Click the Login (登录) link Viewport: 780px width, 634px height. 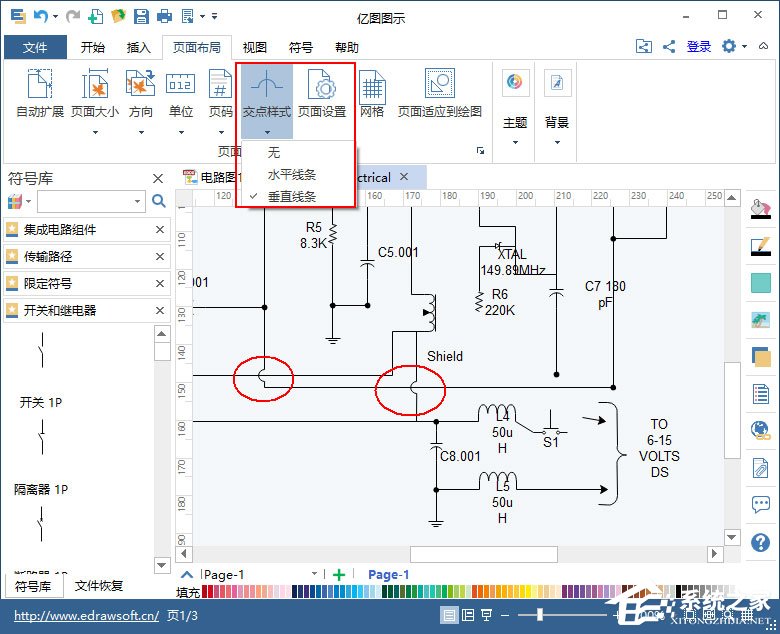tap(699, 47)
